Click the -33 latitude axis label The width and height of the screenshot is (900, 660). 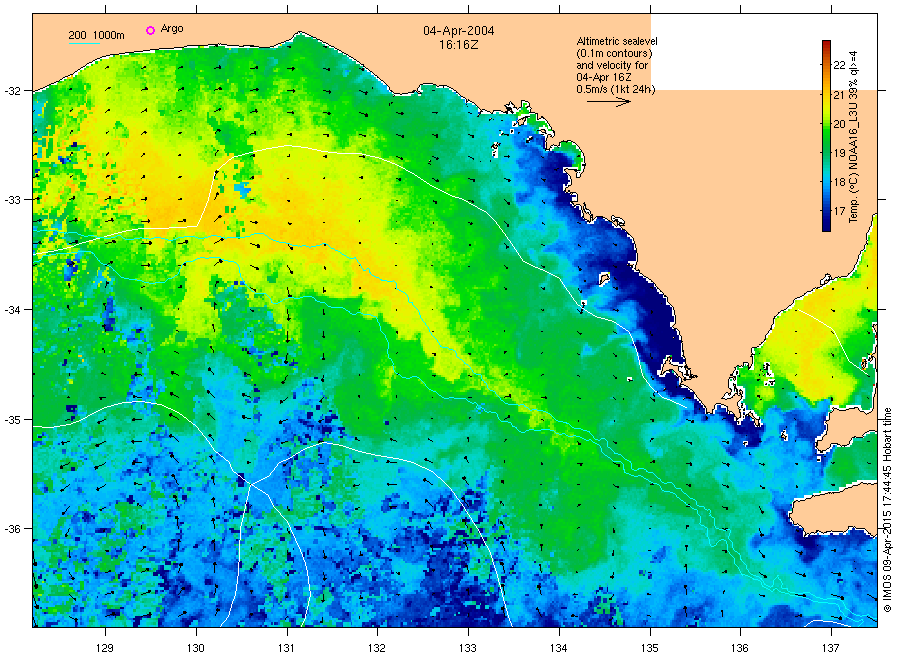click(x=11, y=200)
